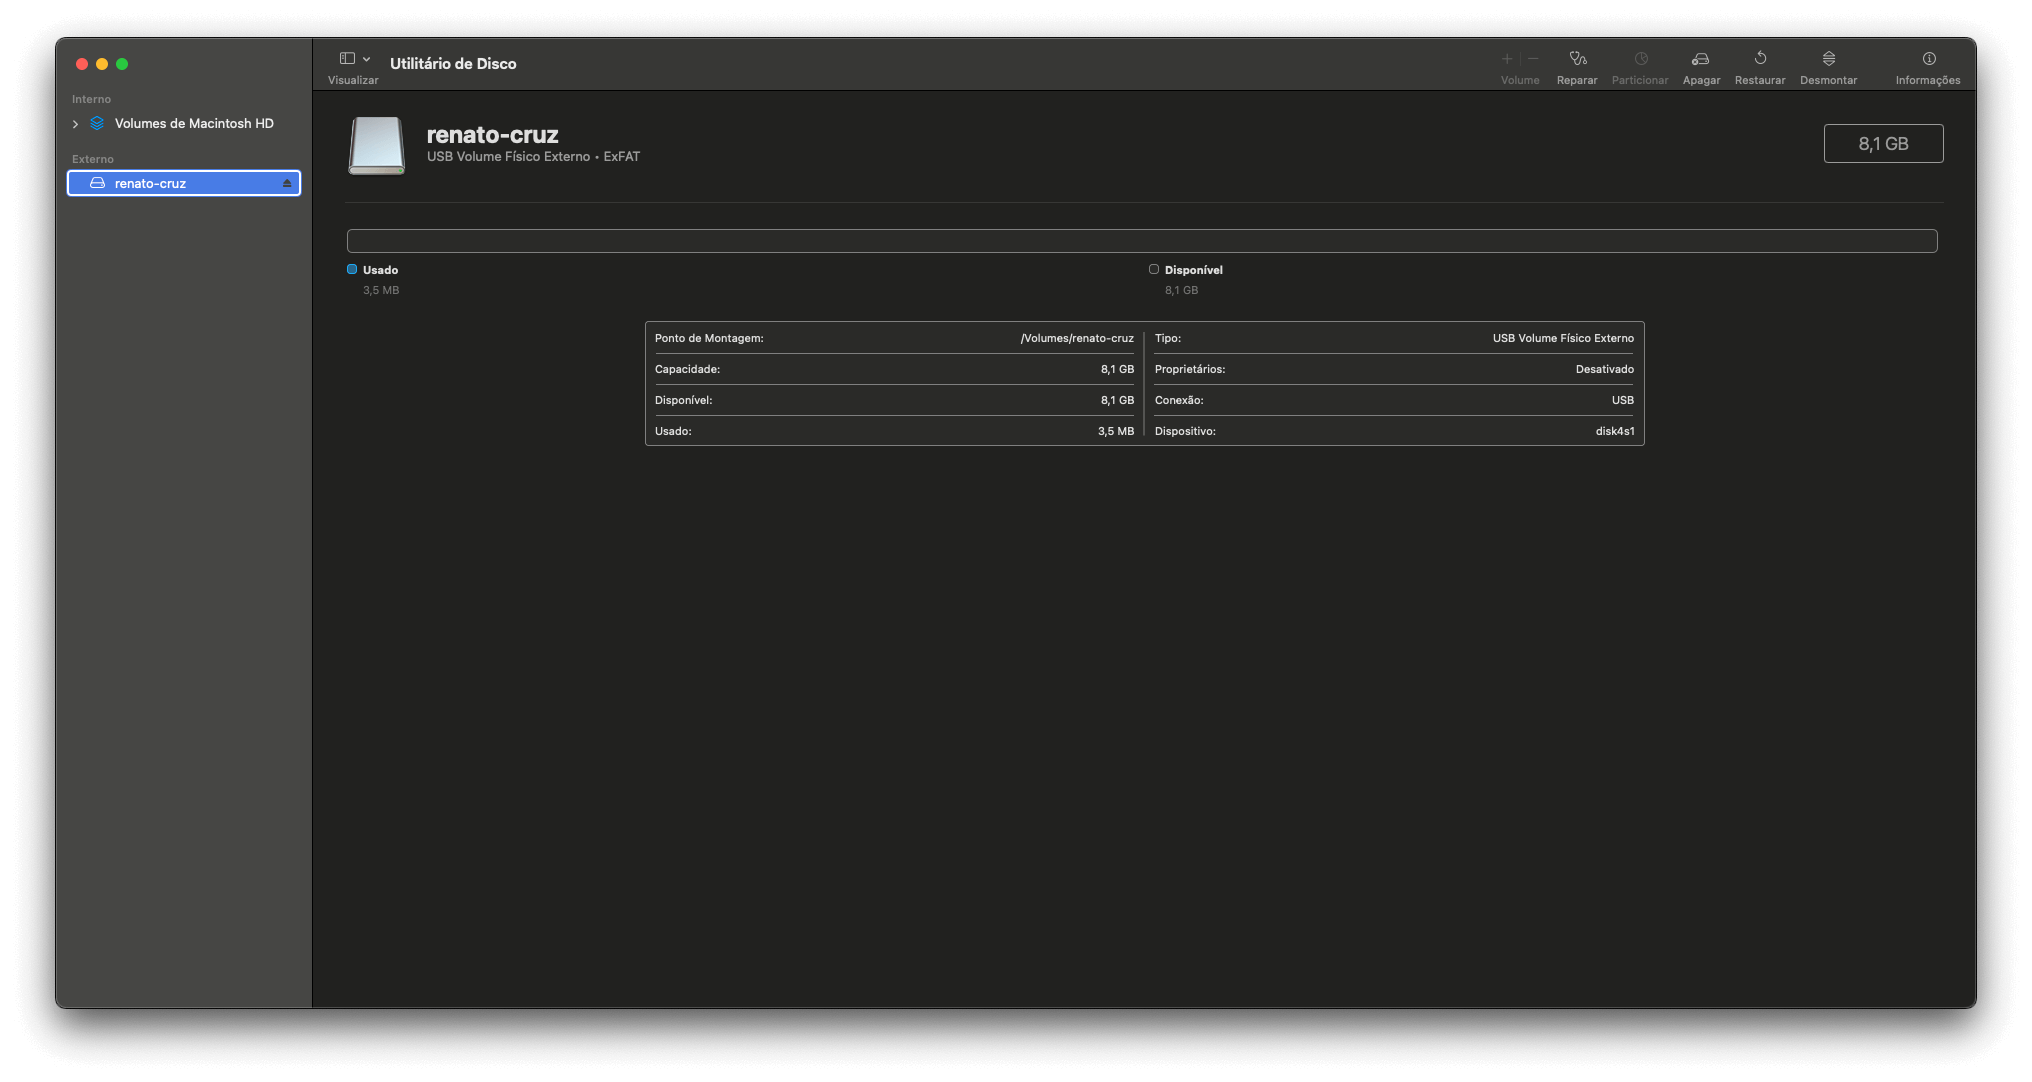Click the renato-cruz drive icon in sidebar

[x=97, y=183]
